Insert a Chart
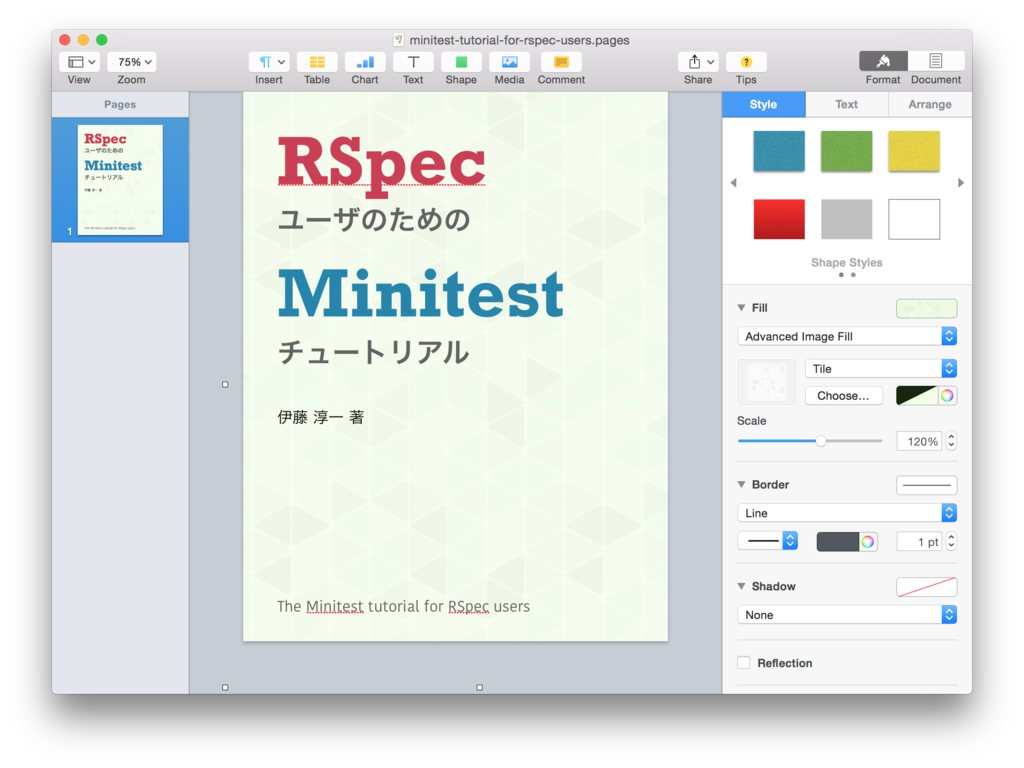This screenshot has height=768, width=1024. tap(365, 62)
